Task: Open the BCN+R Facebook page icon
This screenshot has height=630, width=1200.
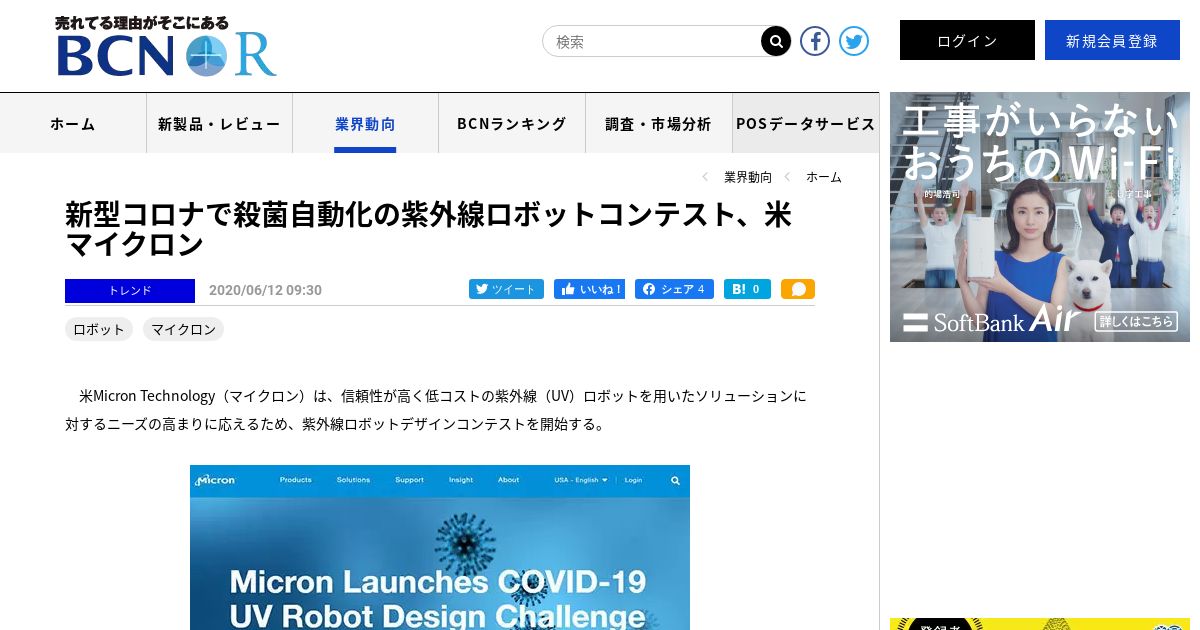Action: 815,41
